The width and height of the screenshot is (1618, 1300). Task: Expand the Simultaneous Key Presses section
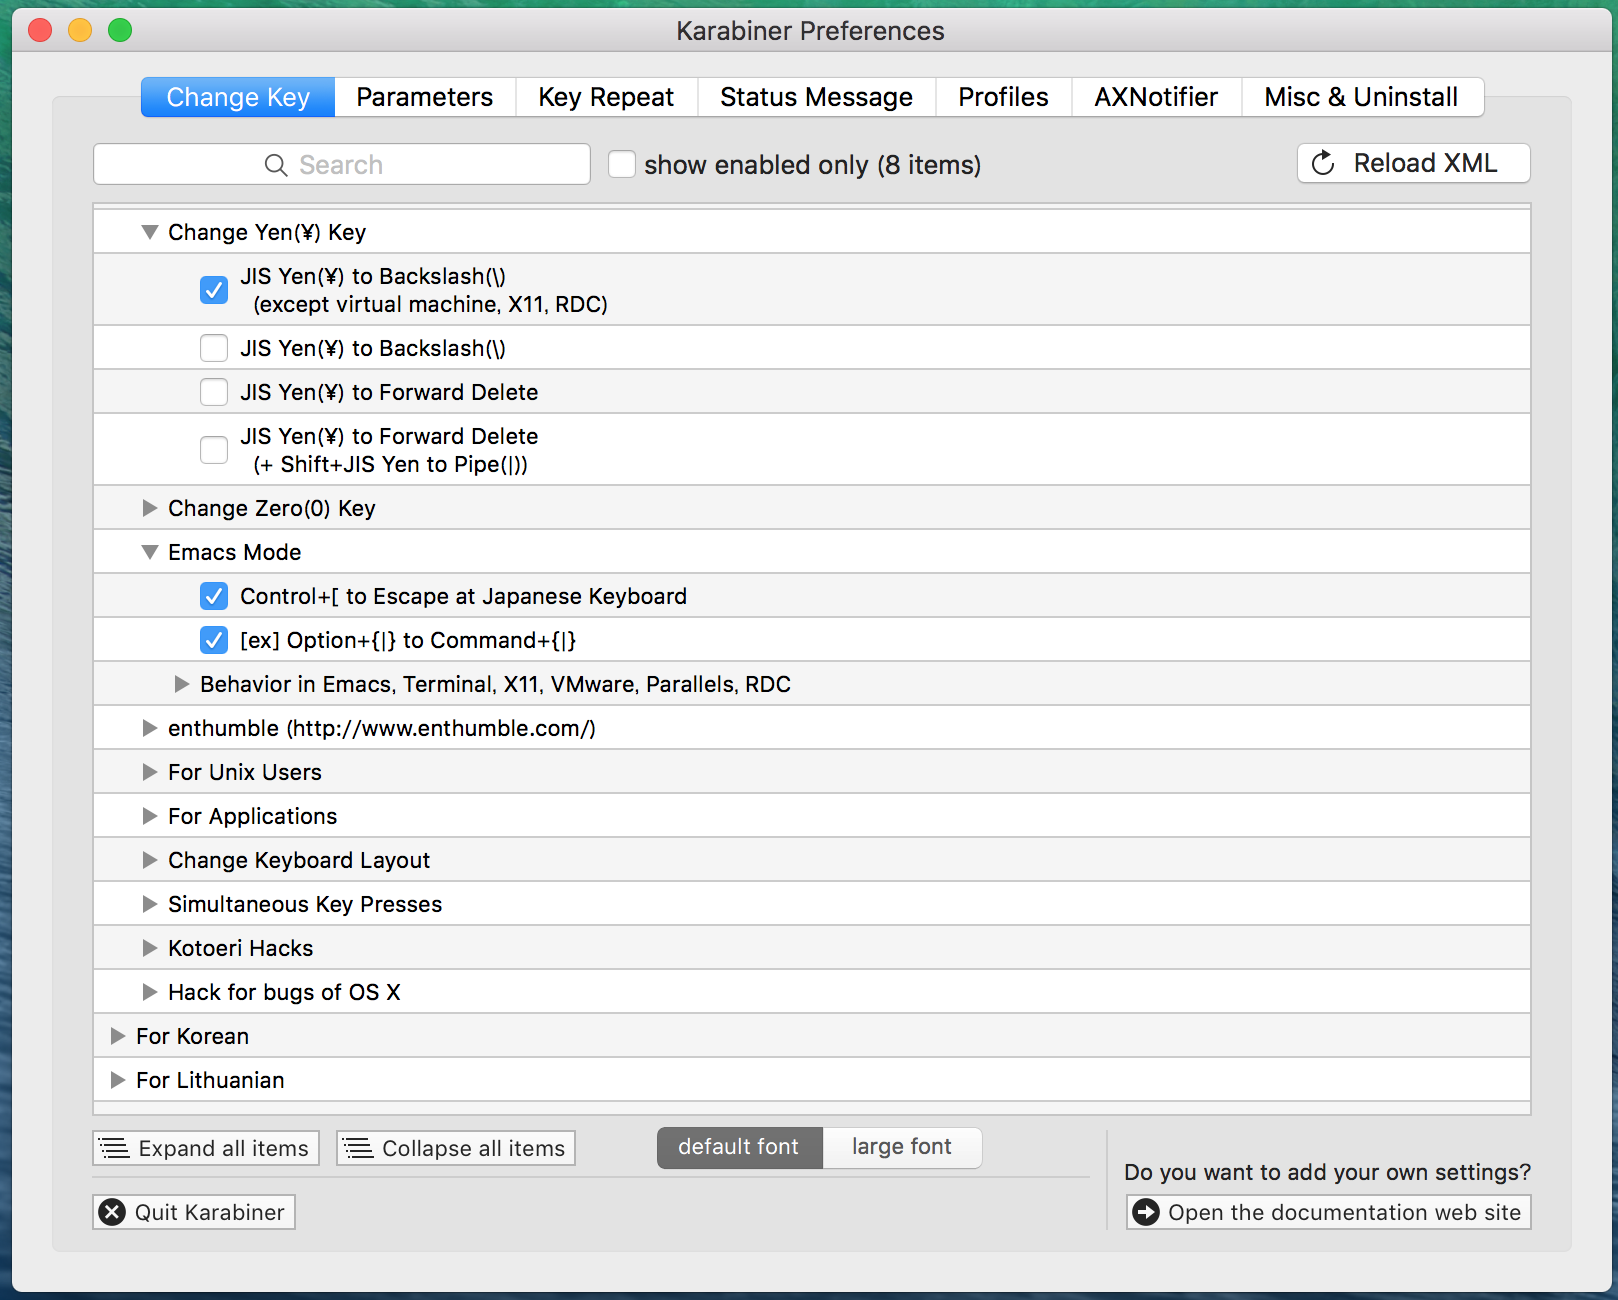(x=150, y=904)
